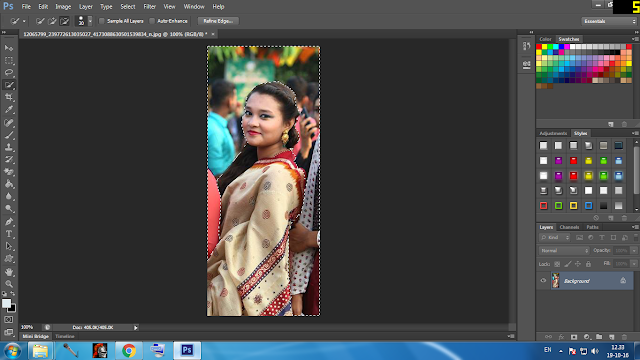The image size is (640, 360).
Task: Click the Add to Selection mode icon
Action: [x=52, y=21]
